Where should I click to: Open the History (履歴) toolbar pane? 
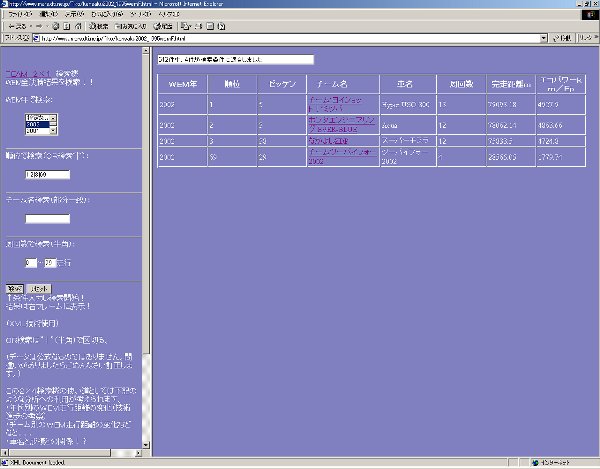click(x=163, y=26)
